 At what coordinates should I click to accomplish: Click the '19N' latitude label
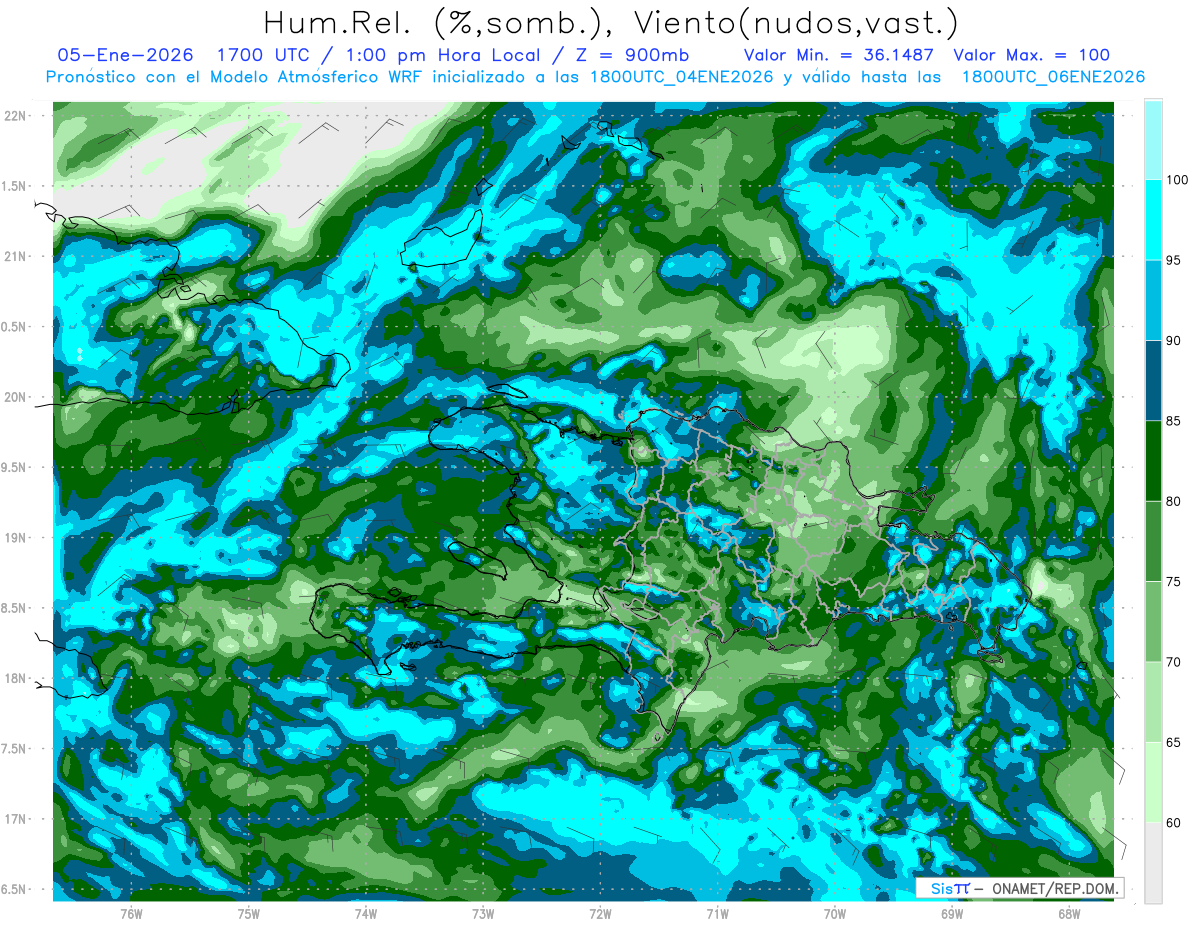pos(16,537)
